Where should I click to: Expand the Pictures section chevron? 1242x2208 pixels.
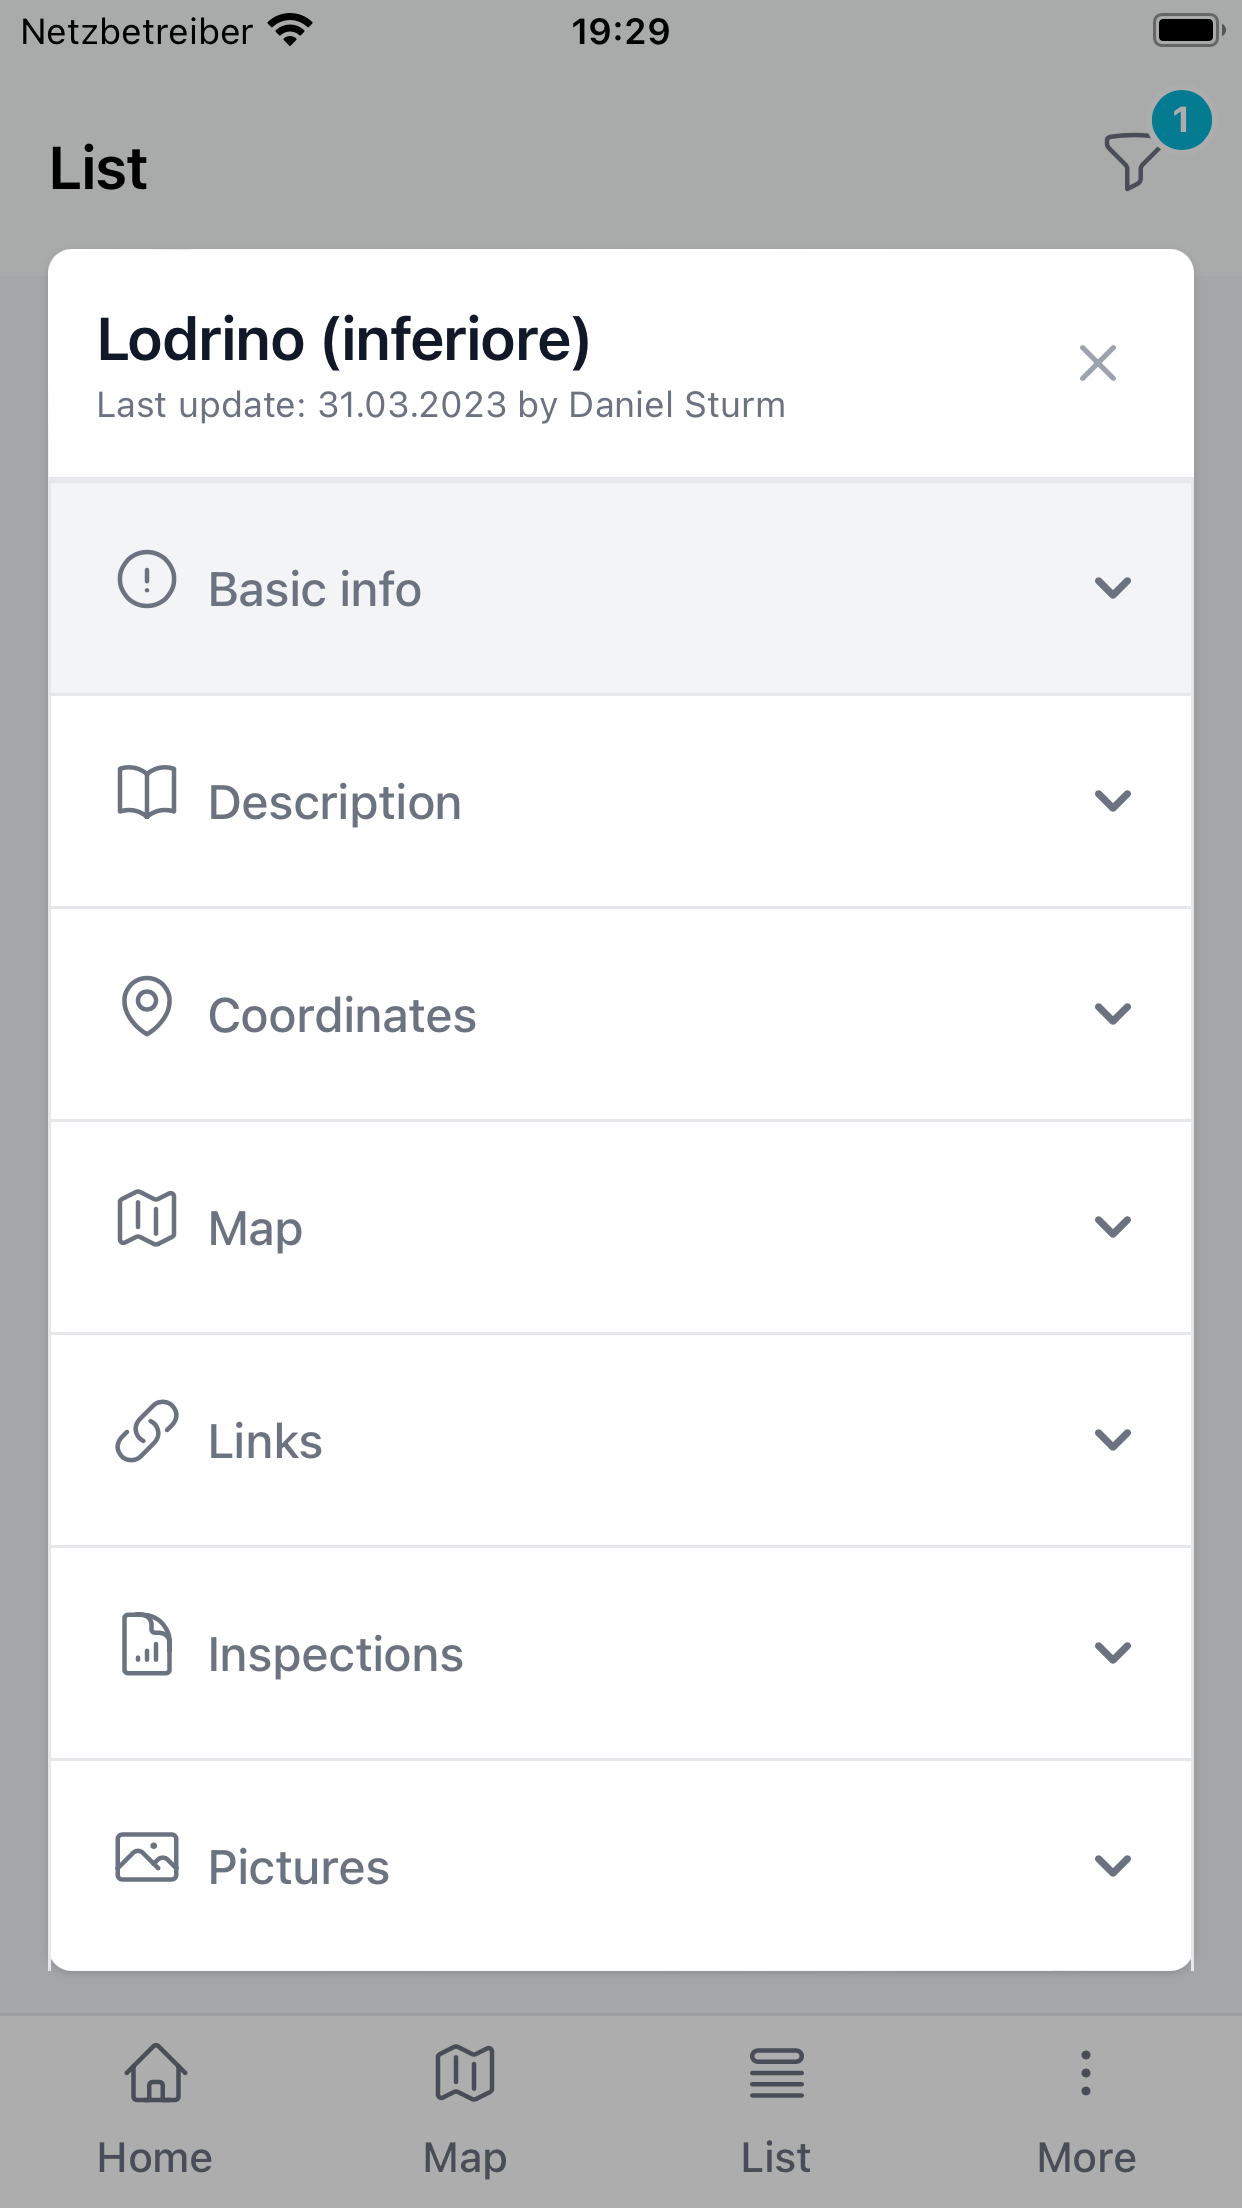tap(1113, 1866)
